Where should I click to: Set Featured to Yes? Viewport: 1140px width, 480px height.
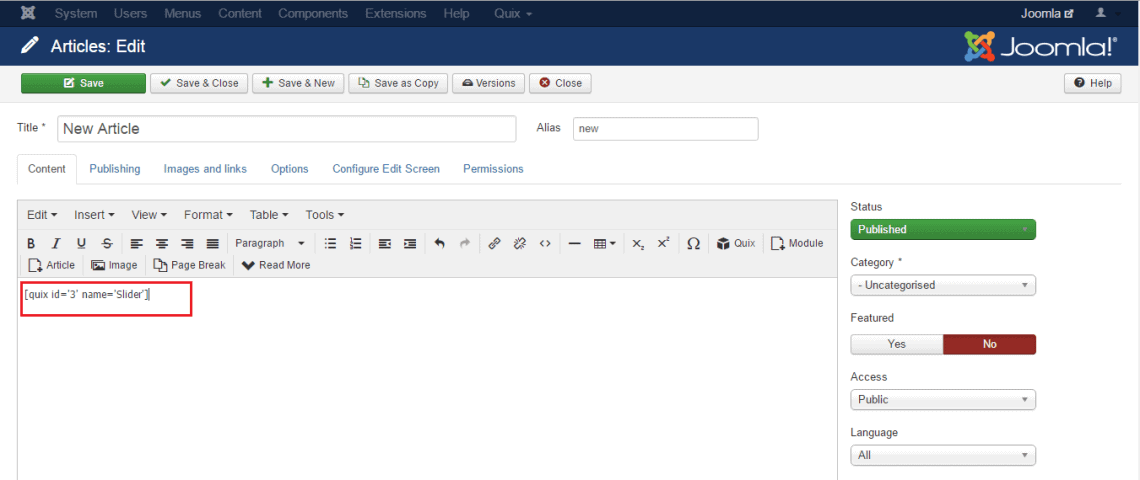pyautogui.click(x=896, y=344)
